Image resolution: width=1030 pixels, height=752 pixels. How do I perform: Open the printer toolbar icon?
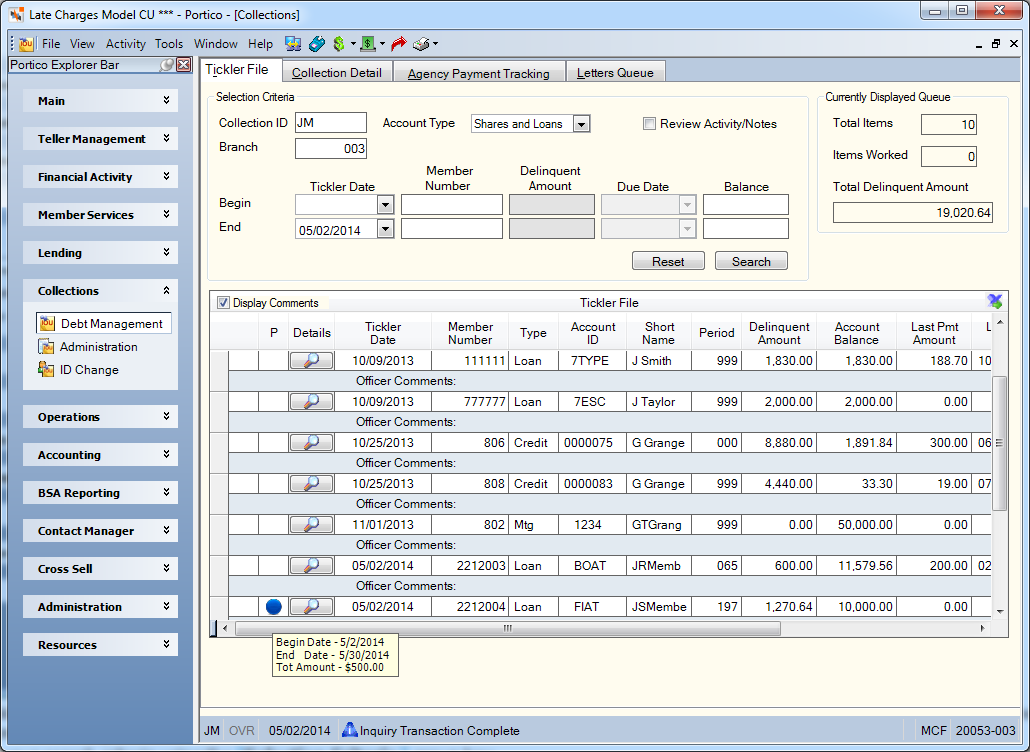point(421,44)
